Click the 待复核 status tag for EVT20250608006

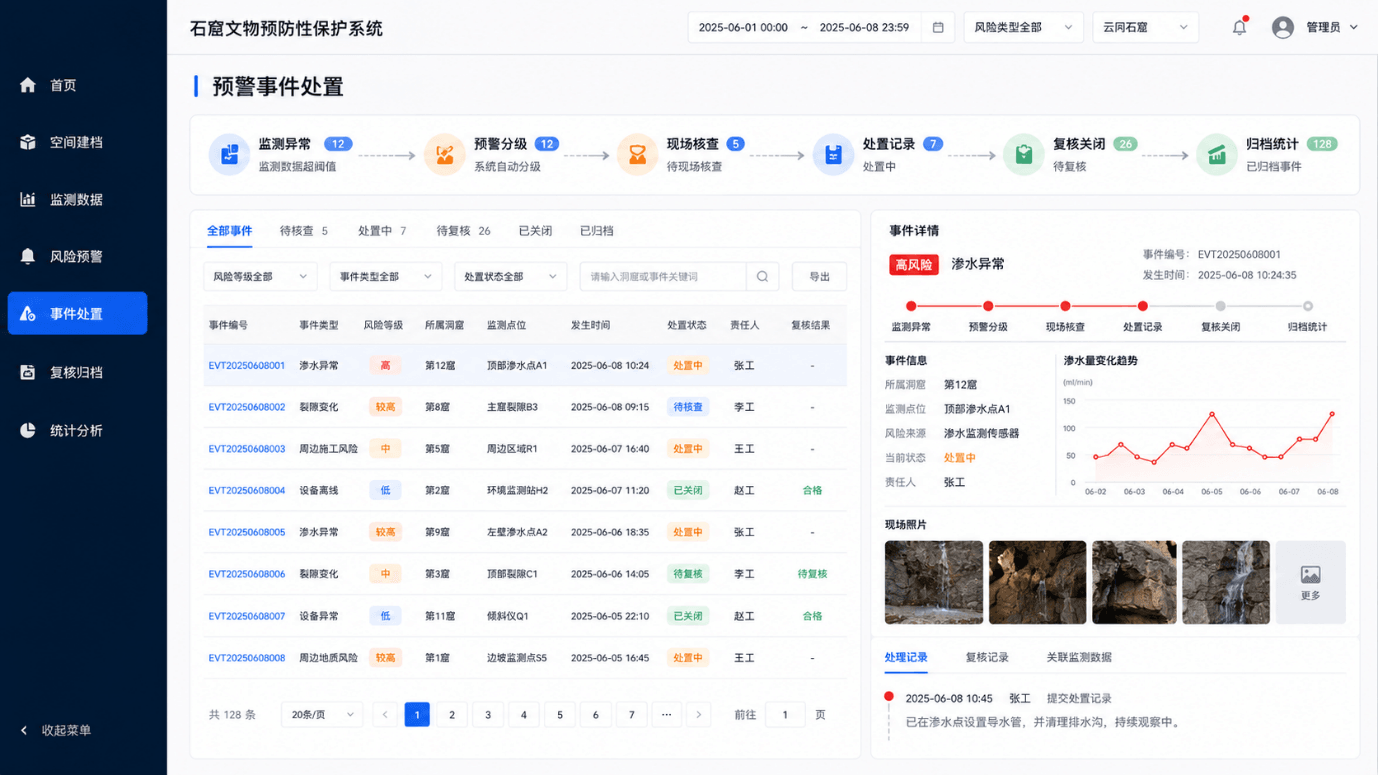(x=688, y=574)
